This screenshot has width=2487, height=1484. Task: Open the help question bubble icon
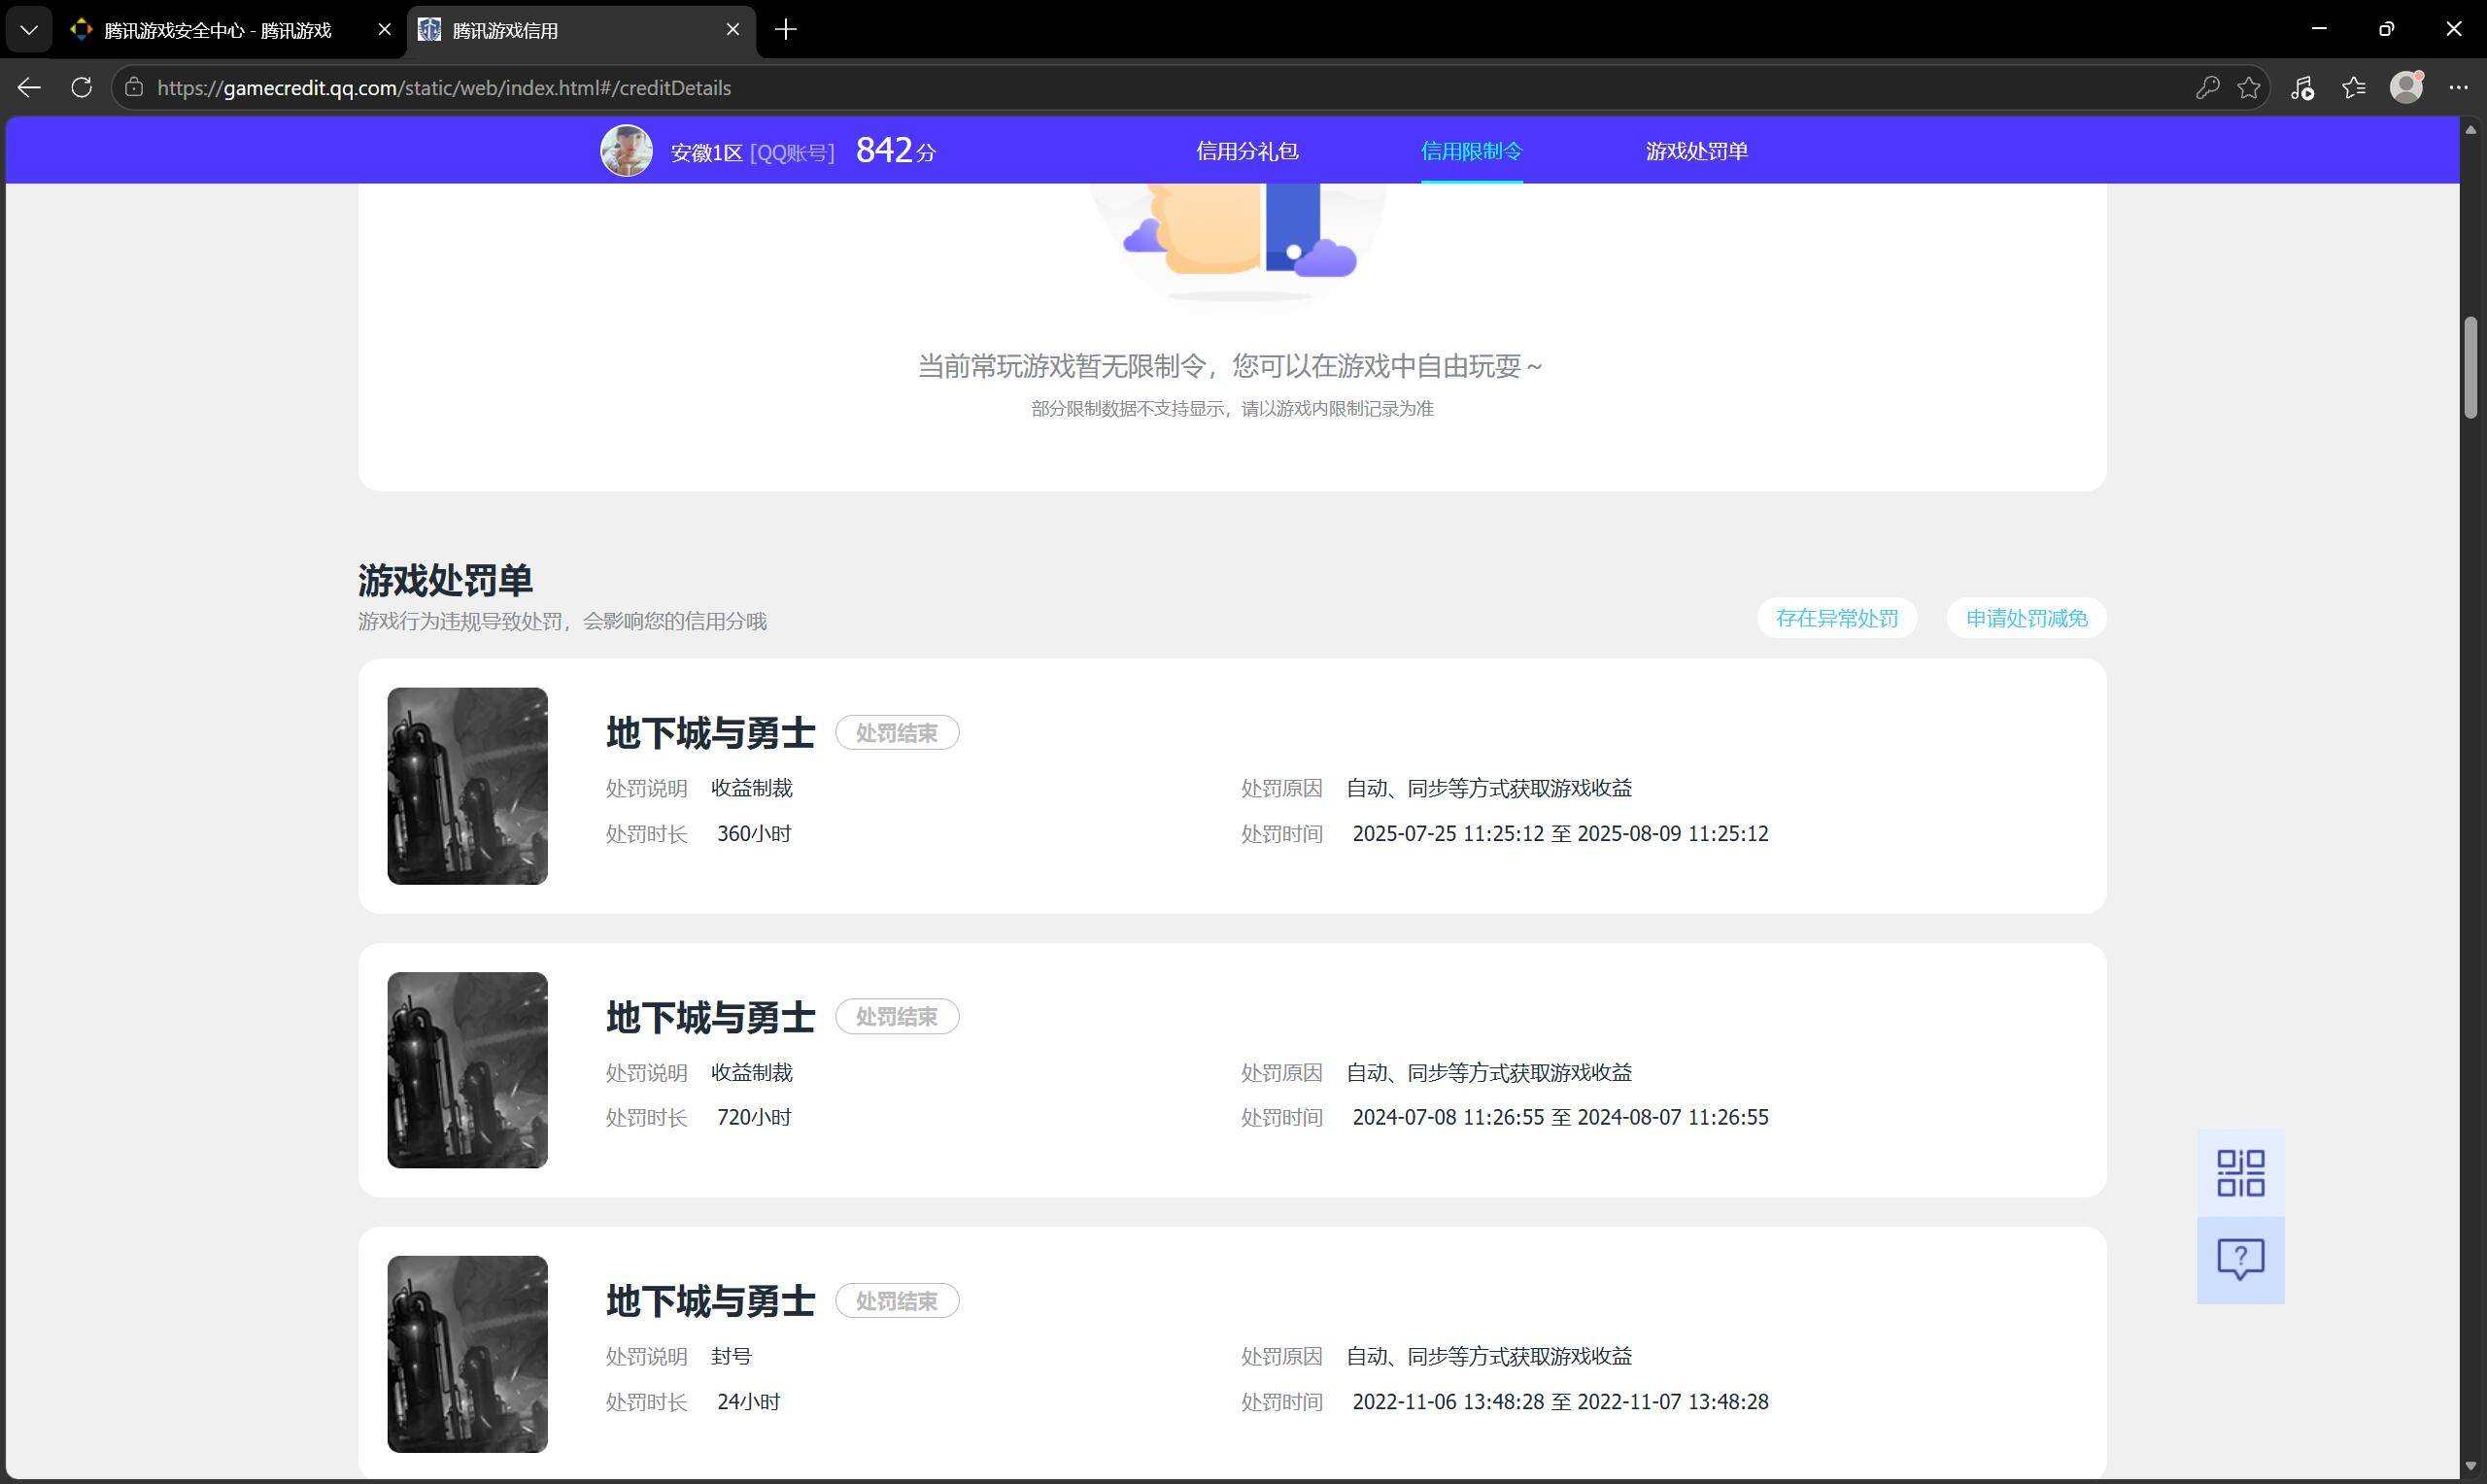(2240, 1259)
